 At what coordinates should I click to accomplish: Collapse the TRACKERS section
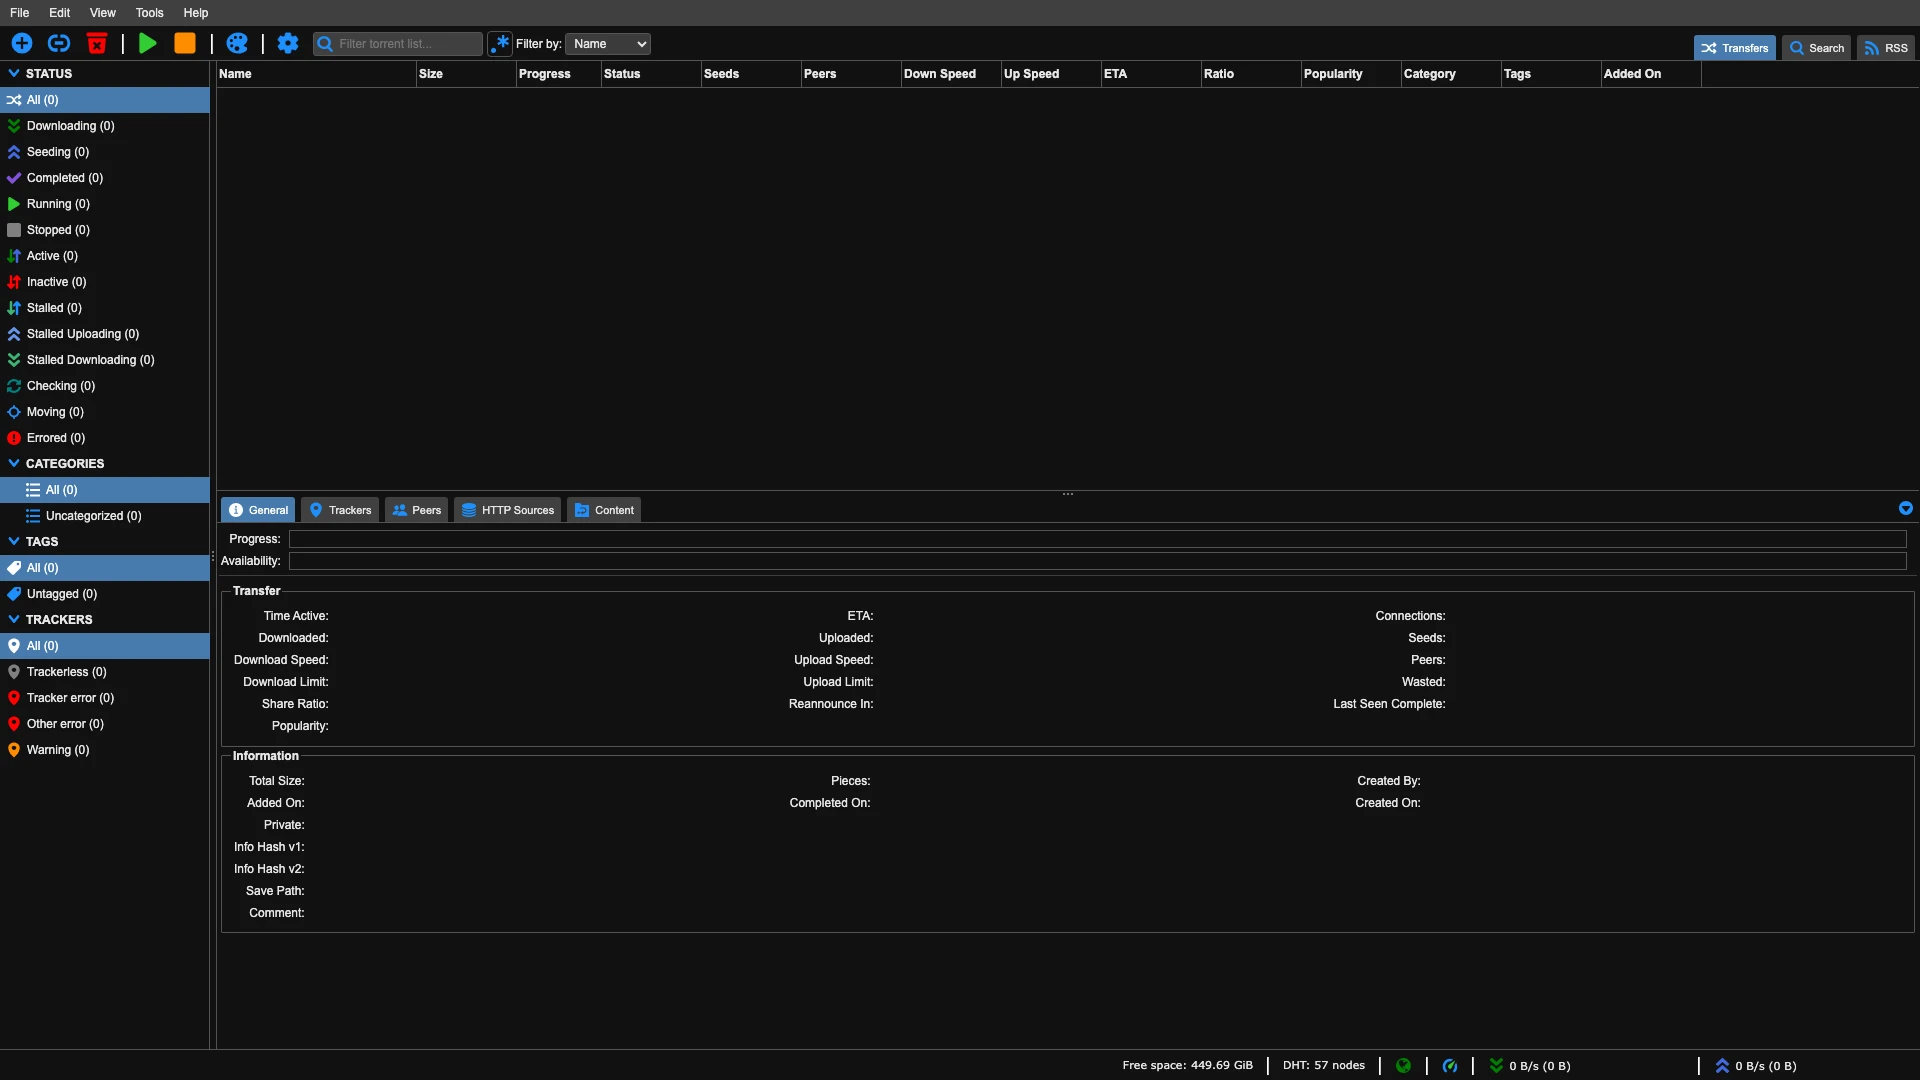14,619
